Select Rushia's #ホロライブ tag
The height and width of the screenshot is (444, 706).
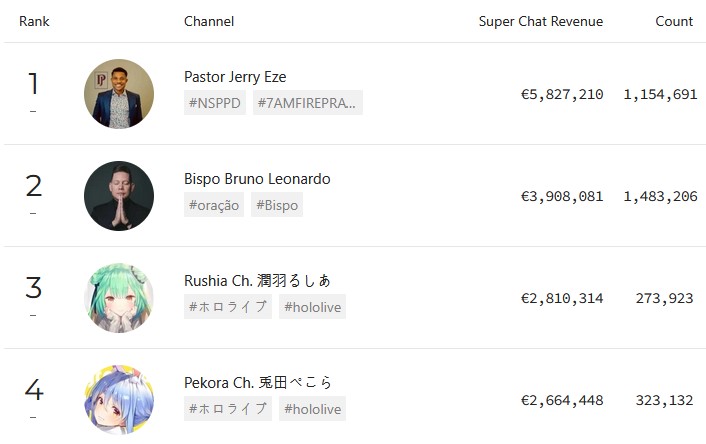point(228,307)
